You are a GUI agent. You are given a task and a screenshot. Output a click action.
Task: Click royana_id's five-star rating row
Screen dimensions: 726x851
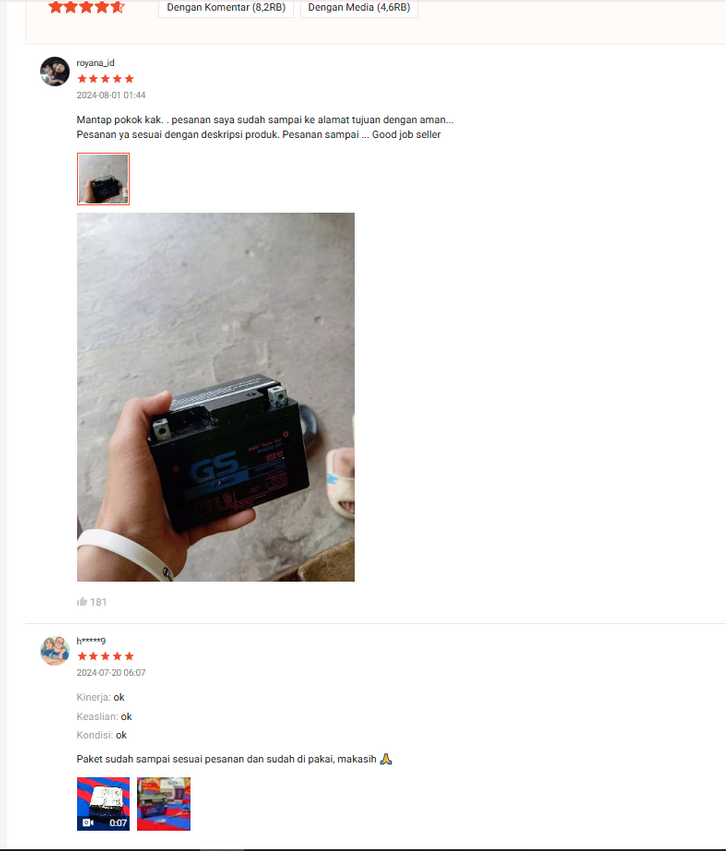pyautogui.click(x=105, y=79)
